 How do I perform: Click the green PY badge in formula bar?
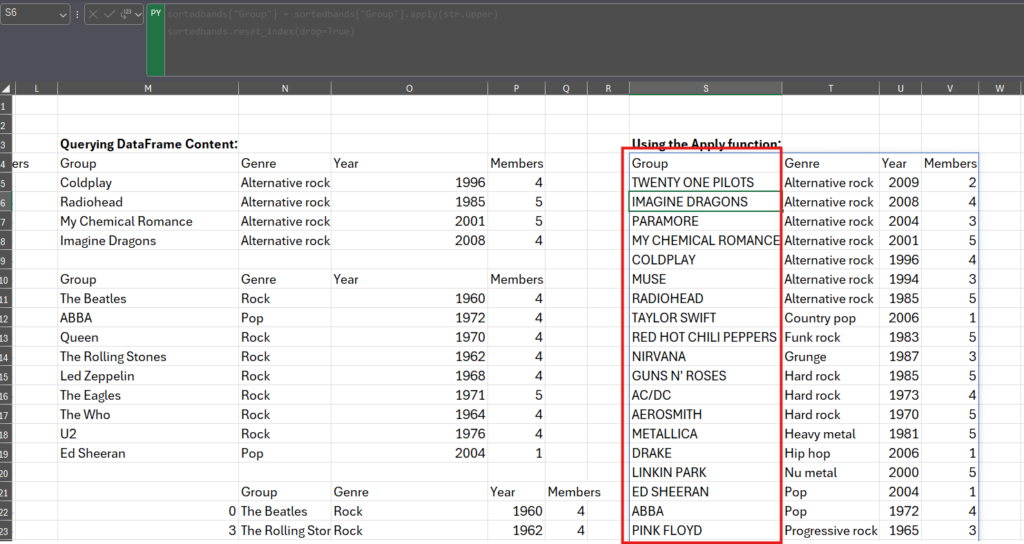tap(155, 40)
